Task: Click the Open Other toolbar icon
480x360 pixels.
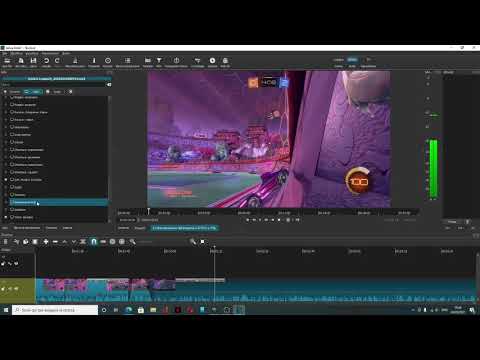Action: point(21,62)
